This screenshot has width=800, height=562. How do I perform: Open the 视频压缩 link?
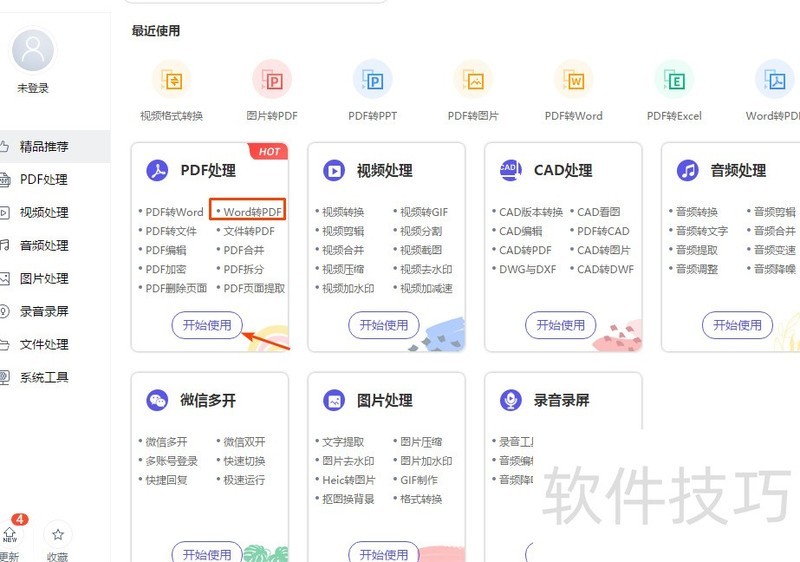tap(343, 269)
